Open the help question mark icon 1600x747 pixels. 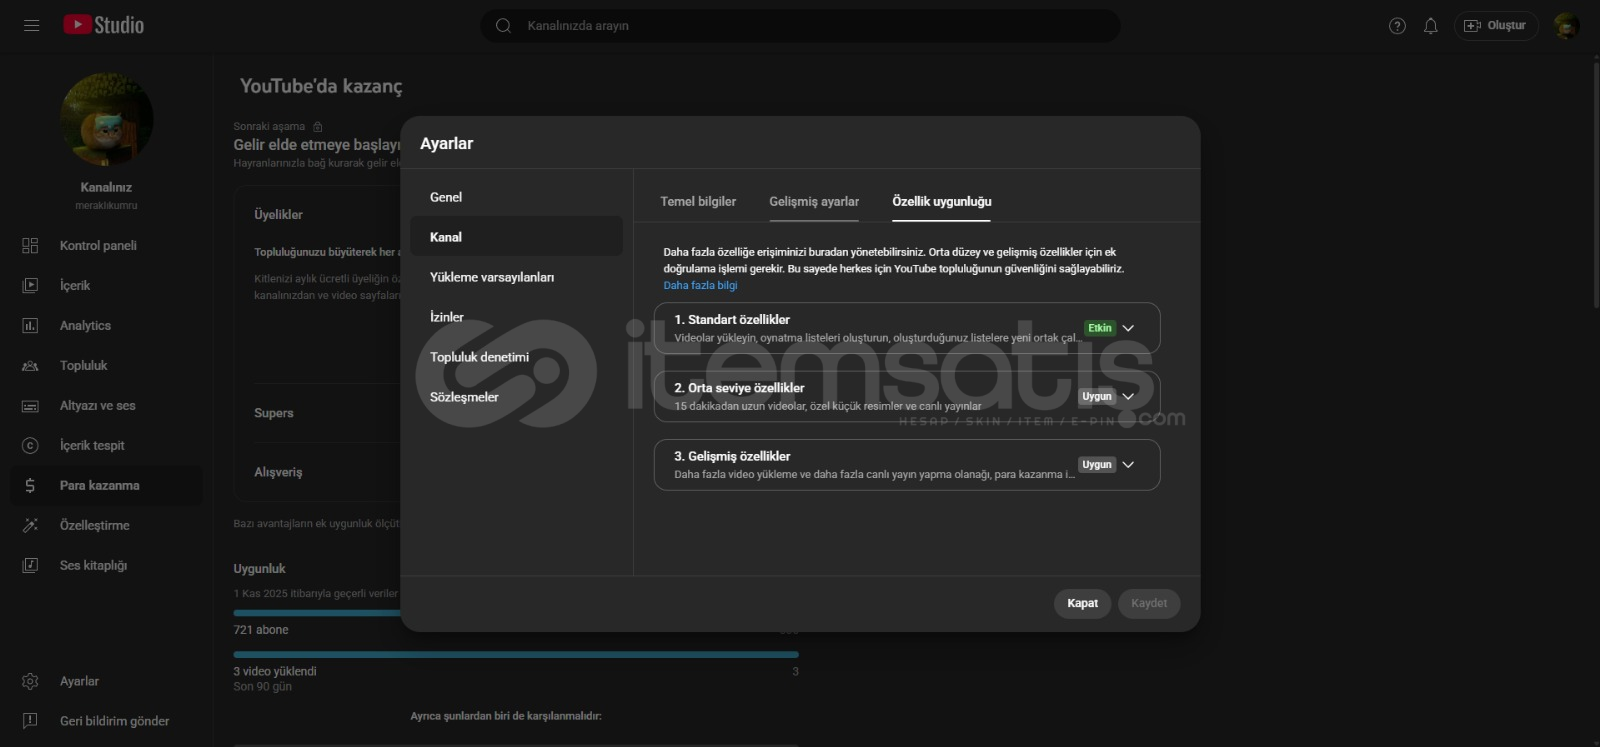1397,26
